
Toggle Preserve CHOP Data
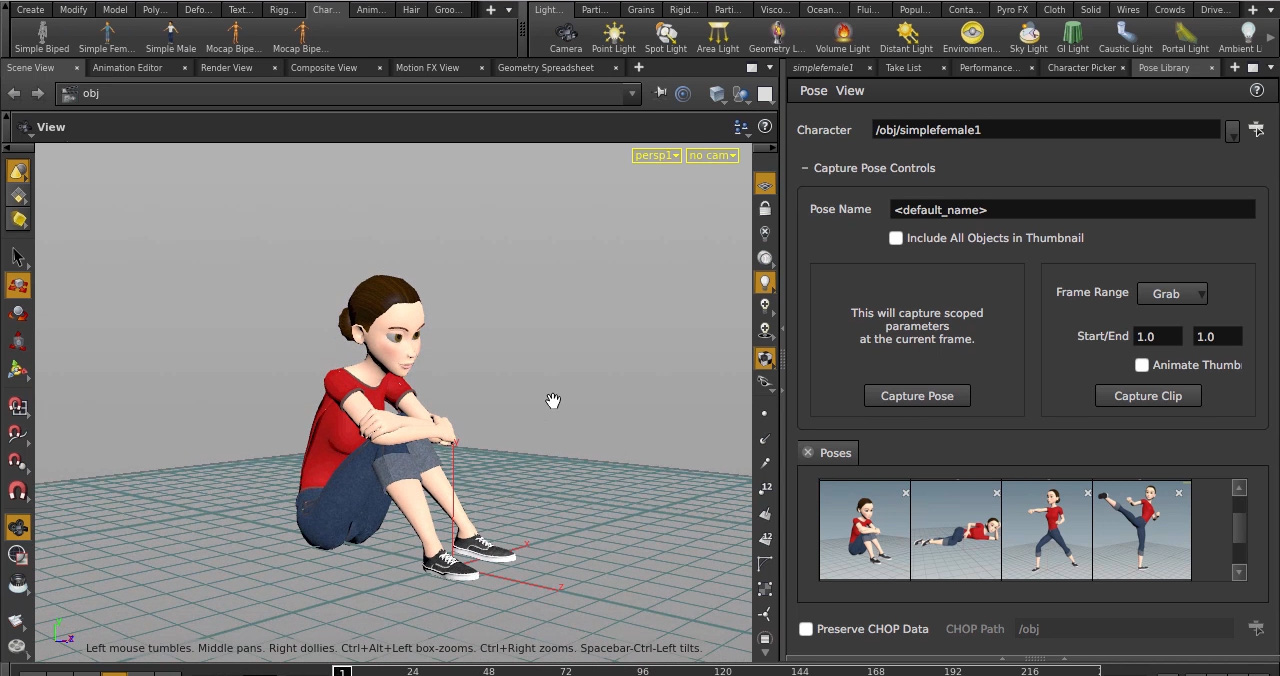[x=806, y=629]
